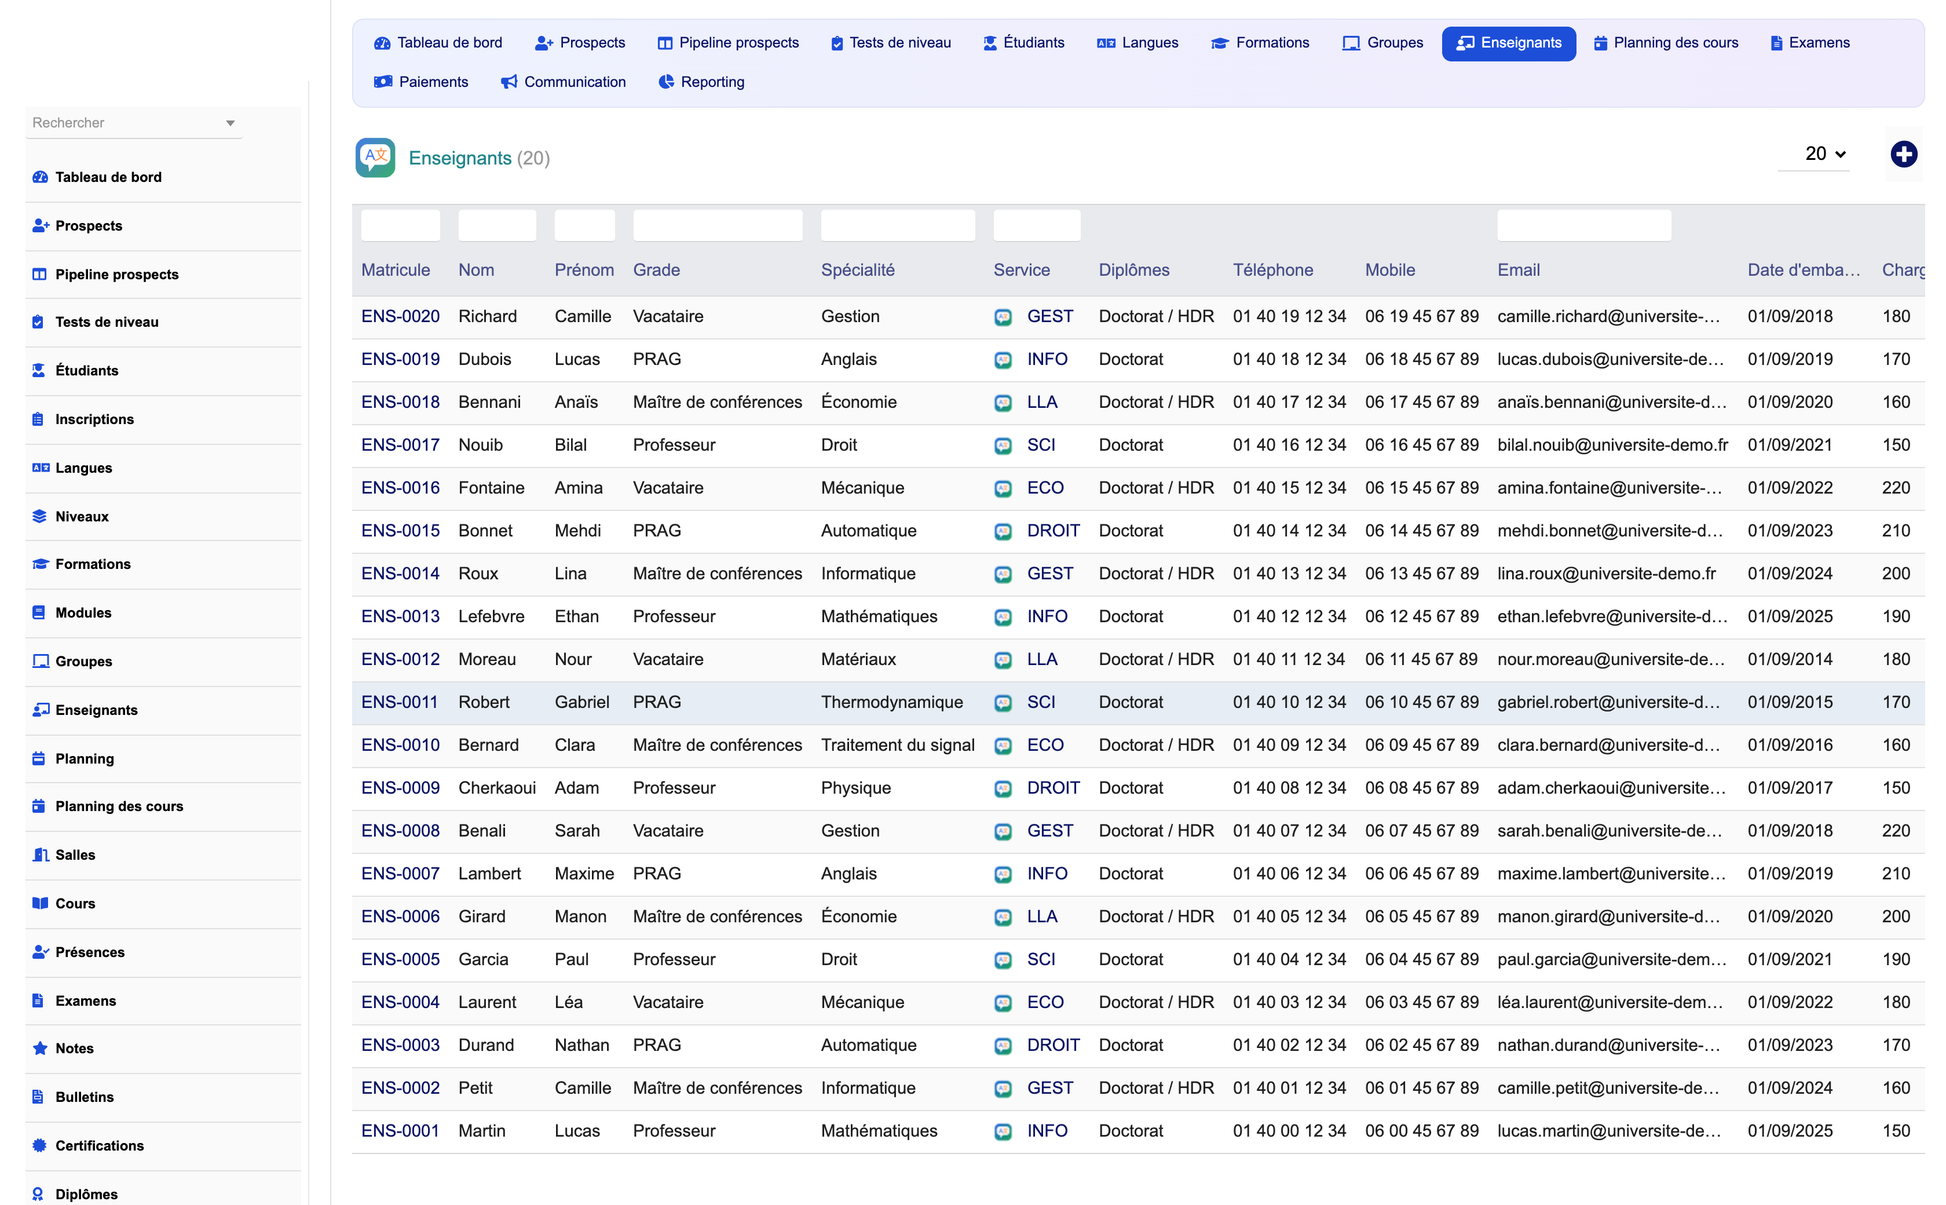Go to Inscriptions in sidebar
The width and height of the screenshot is (1946, 1205).
pyautogui.click(x=163, y=419)
